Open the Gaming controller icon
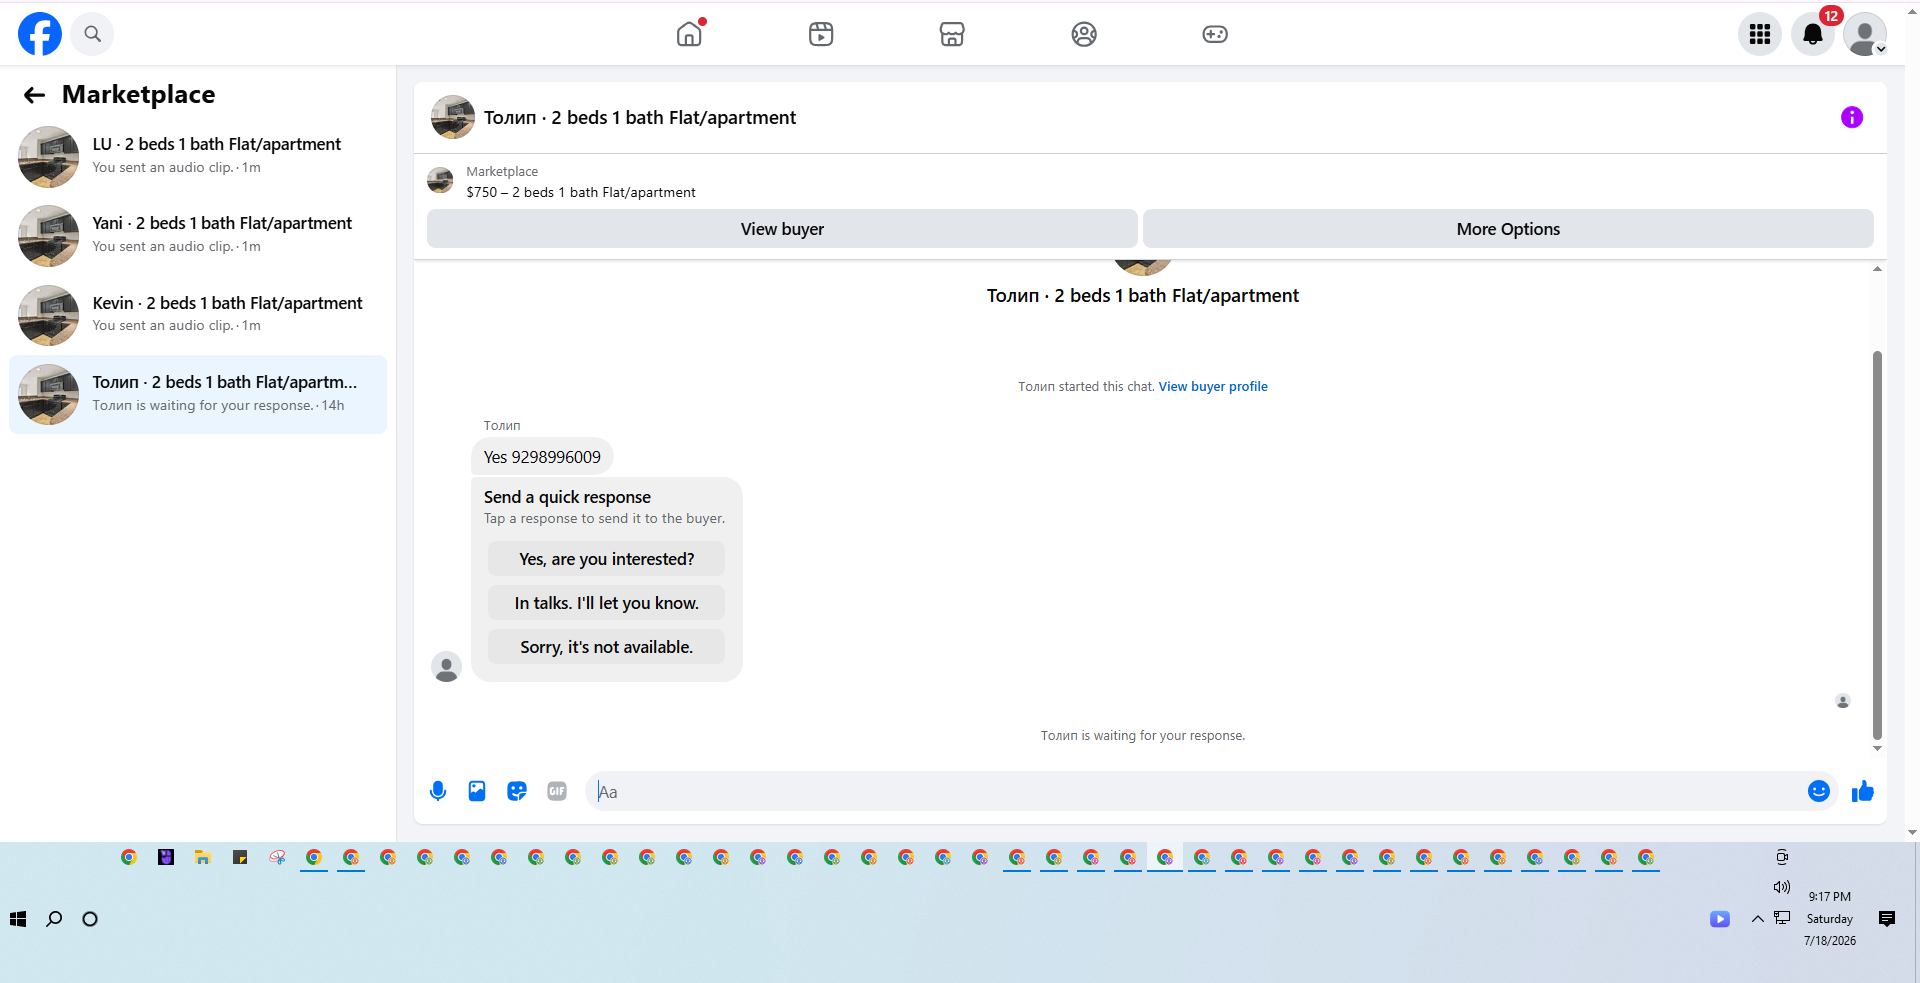Image resolution: width=1920 pixels, height=983 pixels. [1215, 34]
